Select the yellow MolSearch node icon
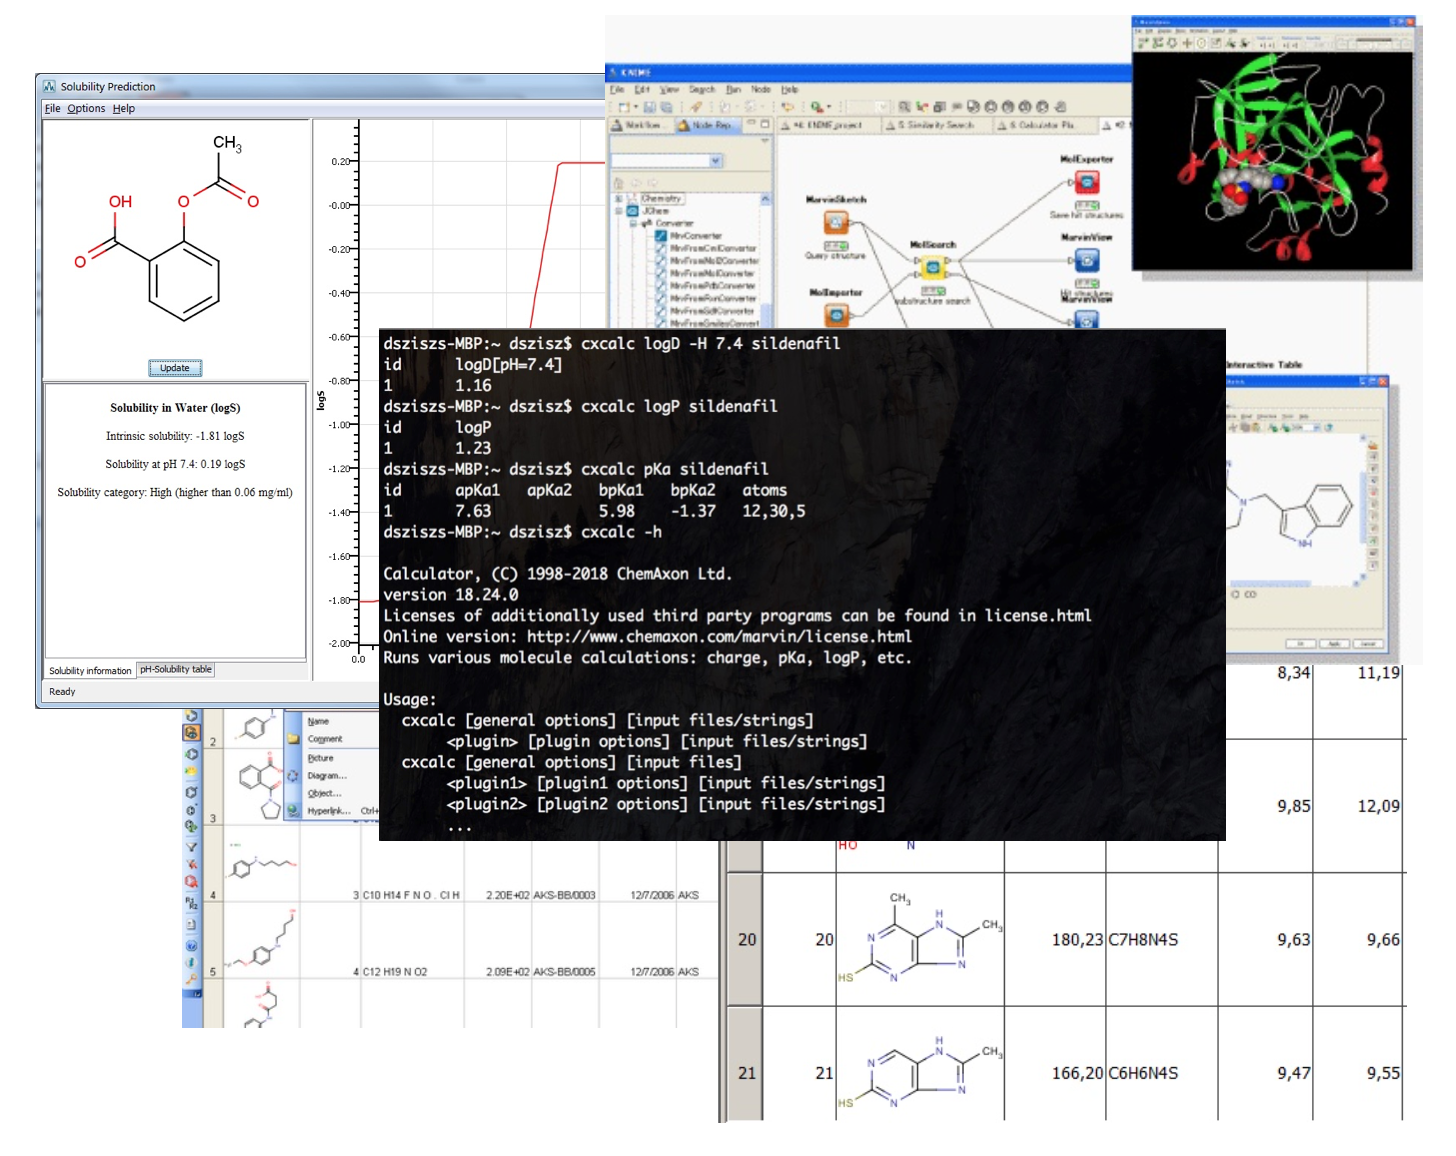This screenshot has height=1156, width=1456. (x=932, y=267)
